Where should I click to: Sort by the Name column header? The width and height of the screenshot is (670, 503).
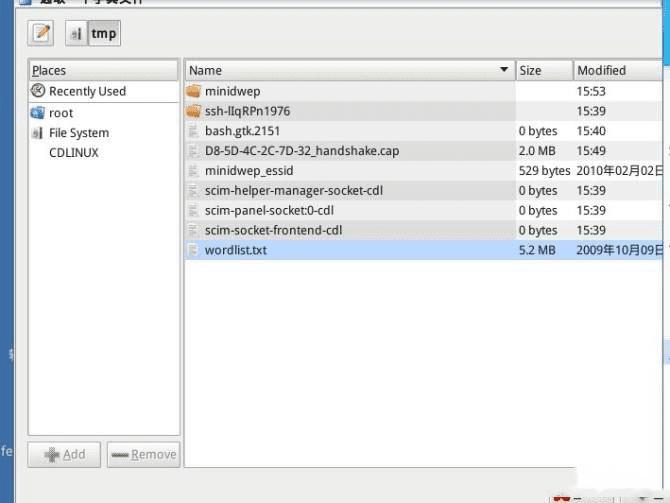click(350, 71)
